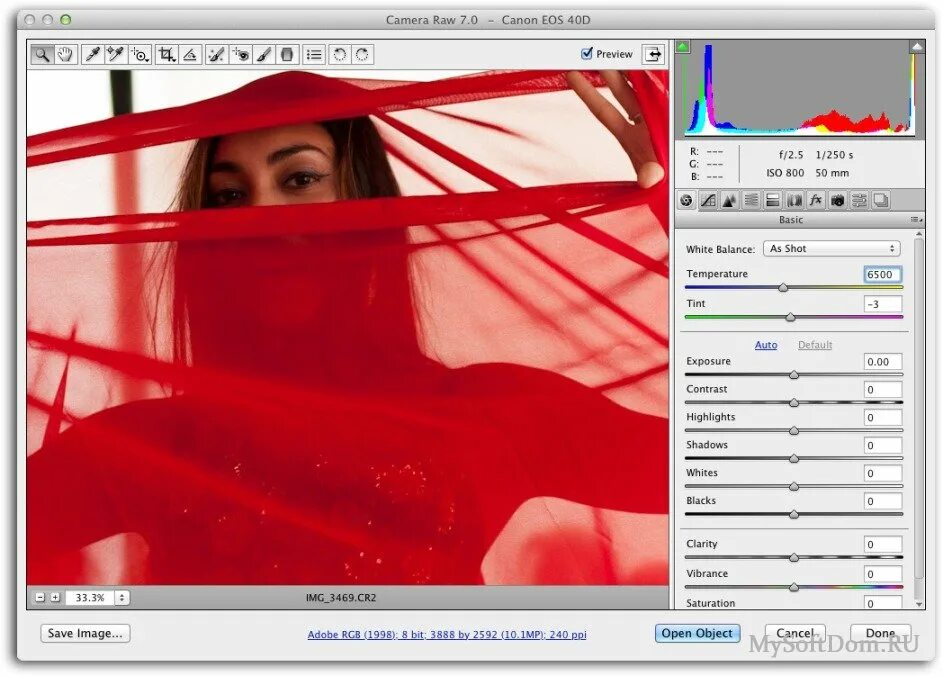Select the Zoom tool

click(41, 55)
